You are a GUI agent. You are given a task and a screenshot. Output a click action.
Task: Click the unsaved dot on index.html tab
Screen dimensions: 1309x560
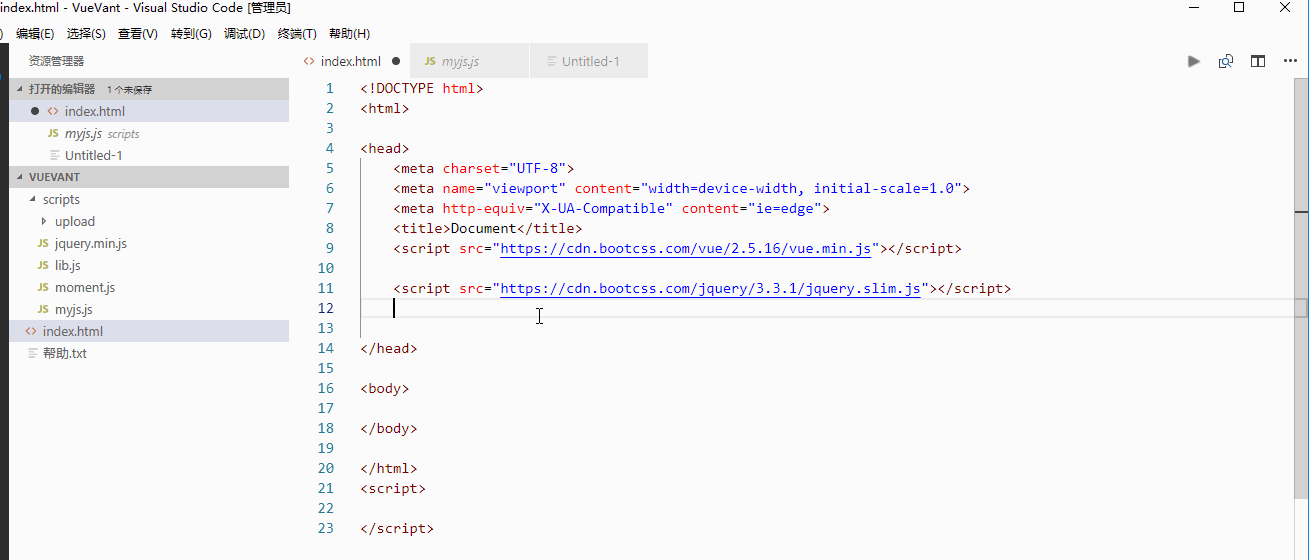tap(396, 61)
